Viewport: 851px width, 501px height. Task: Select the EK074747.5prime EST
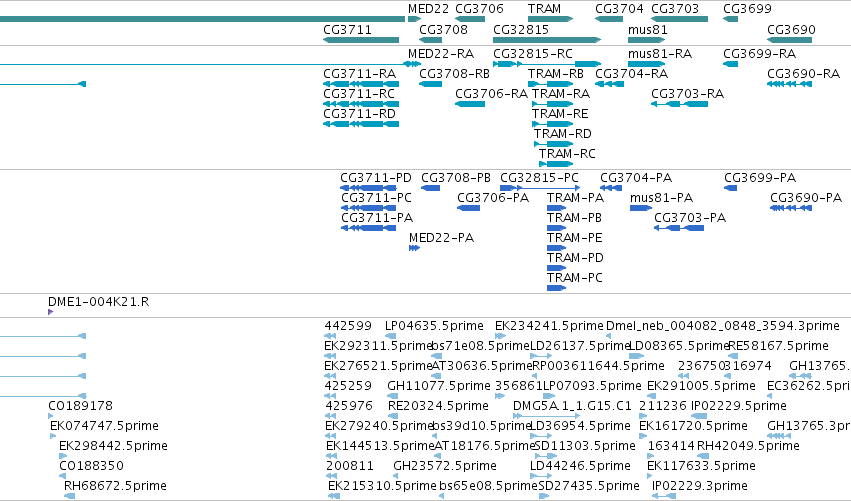coord(104,427)
